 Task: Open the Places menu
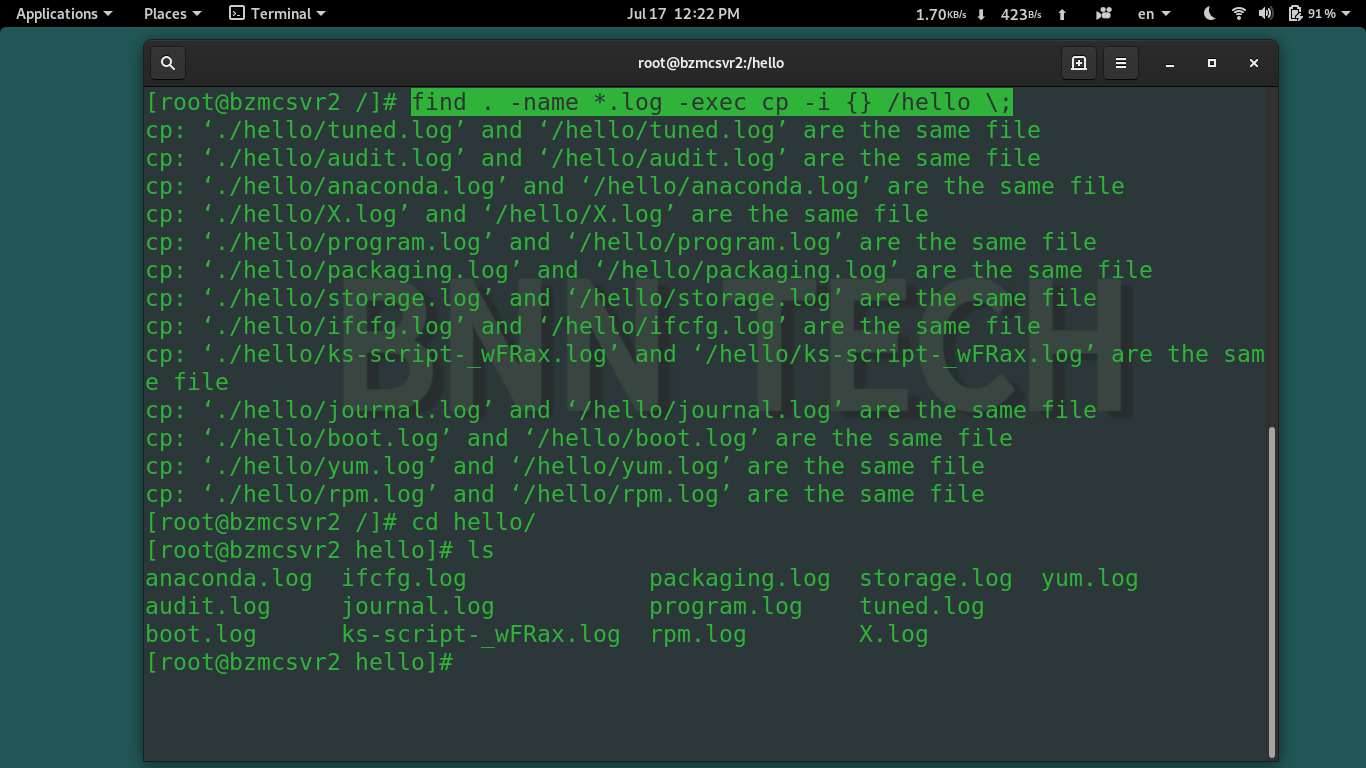(x=170, y=13)
